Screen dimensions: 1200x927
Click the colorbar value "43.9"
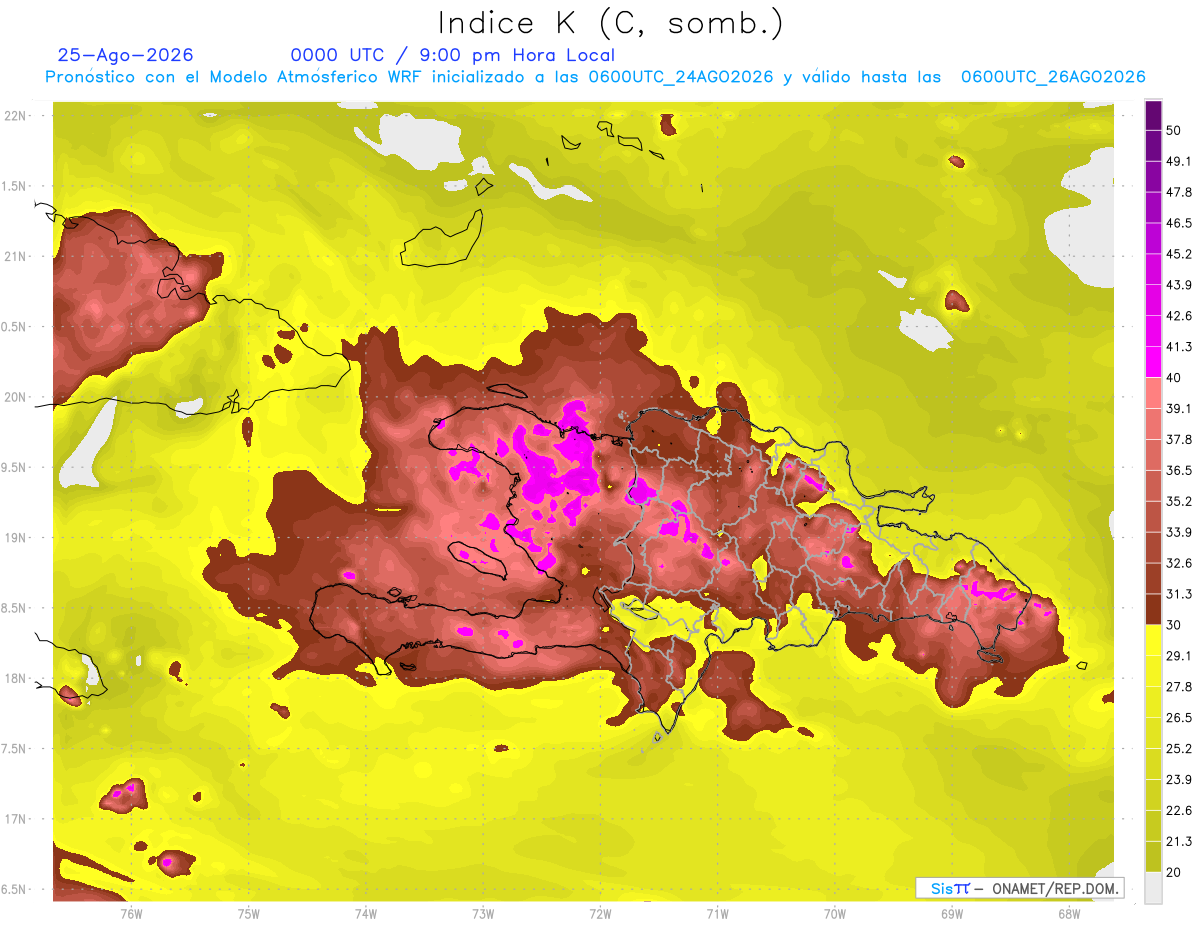1178,285
